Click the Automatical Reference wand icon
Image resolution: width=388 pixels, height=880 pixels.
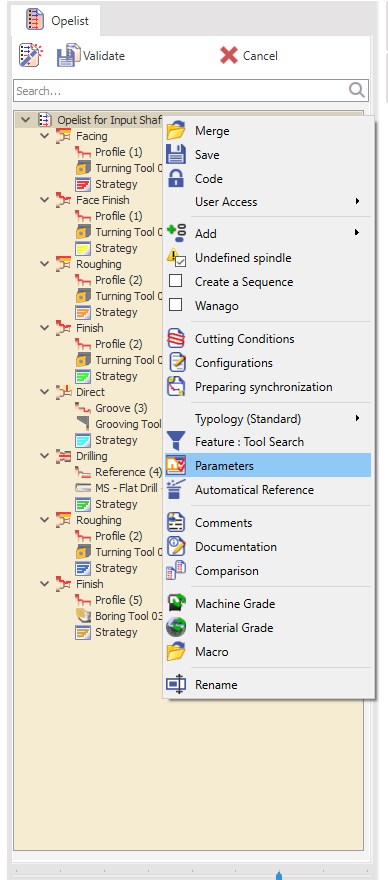(x=176, y=489)
